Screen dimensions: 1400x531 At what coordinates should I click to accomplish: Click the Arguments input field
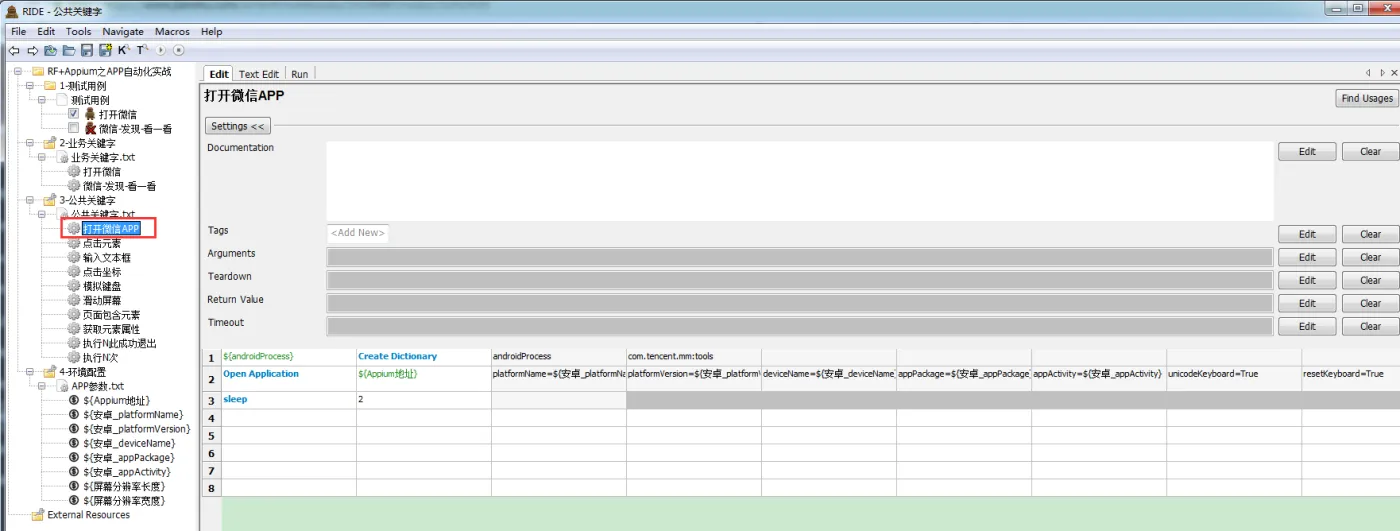[x=800, y=257]
